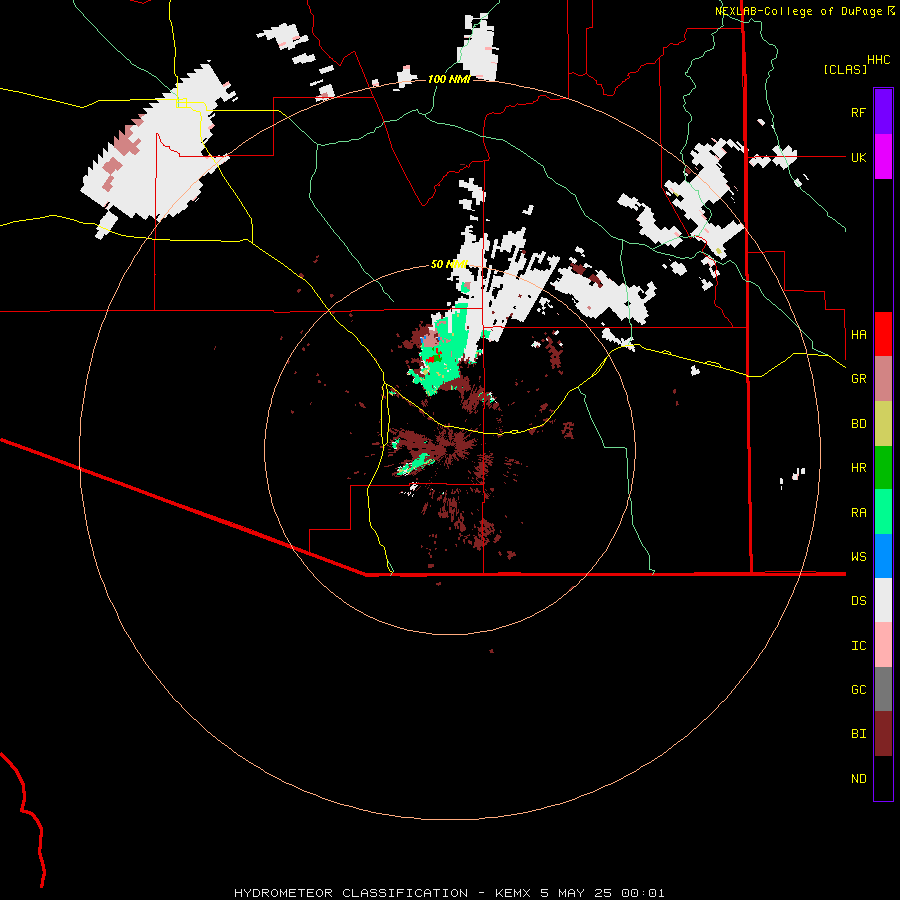Click the HR heavy rain green swatch
This screenshot has height=900, width=900.
coord(883,467)
